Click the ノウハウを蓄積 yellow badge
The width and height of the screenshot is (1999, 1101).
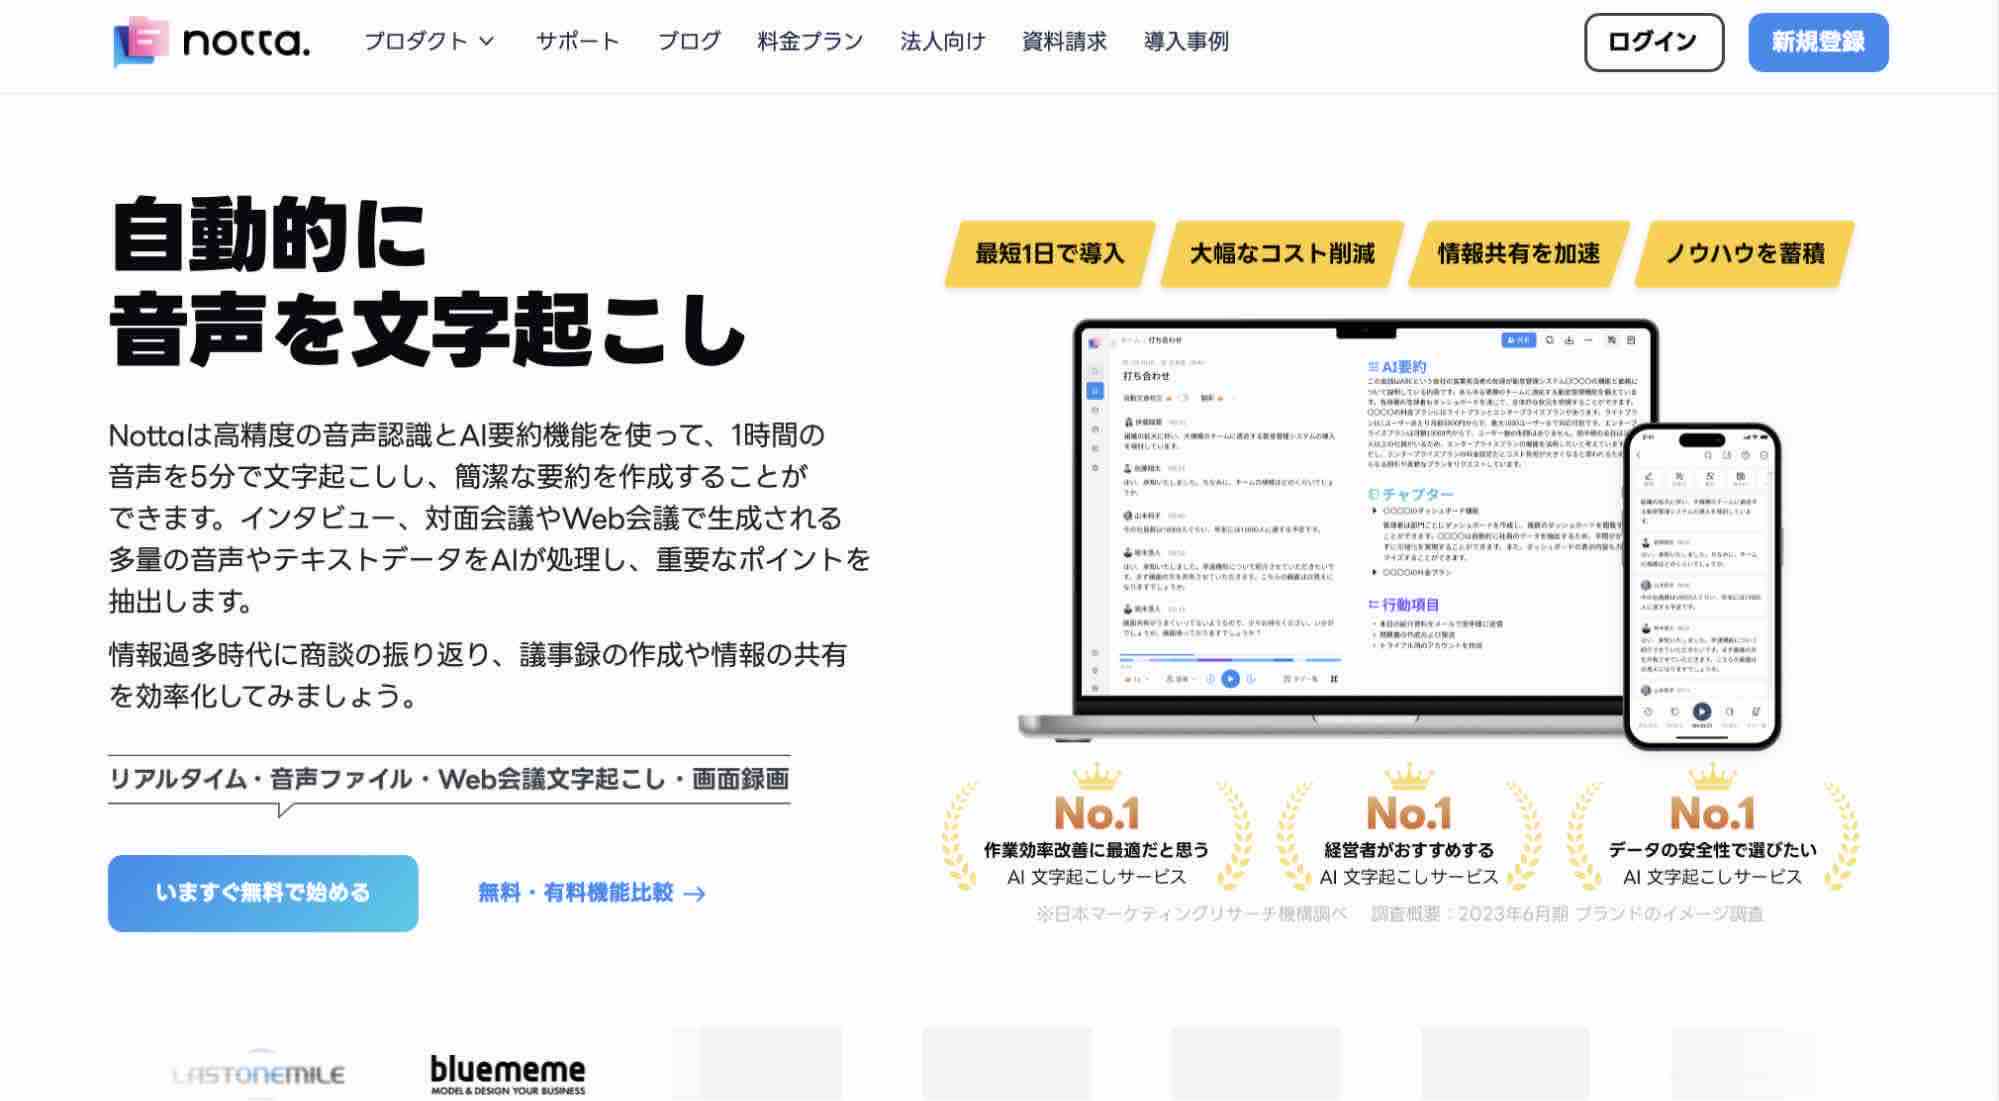[x=1744, y=253]
